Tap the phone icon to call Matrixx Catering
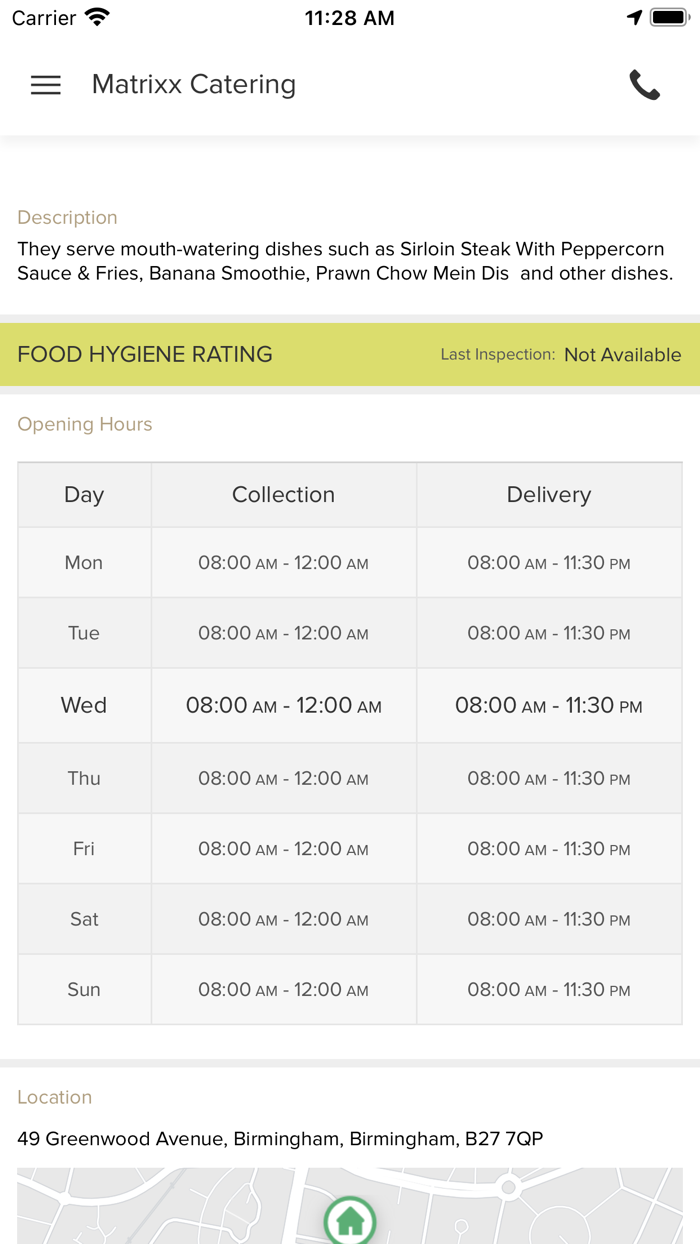 (645, 85)
